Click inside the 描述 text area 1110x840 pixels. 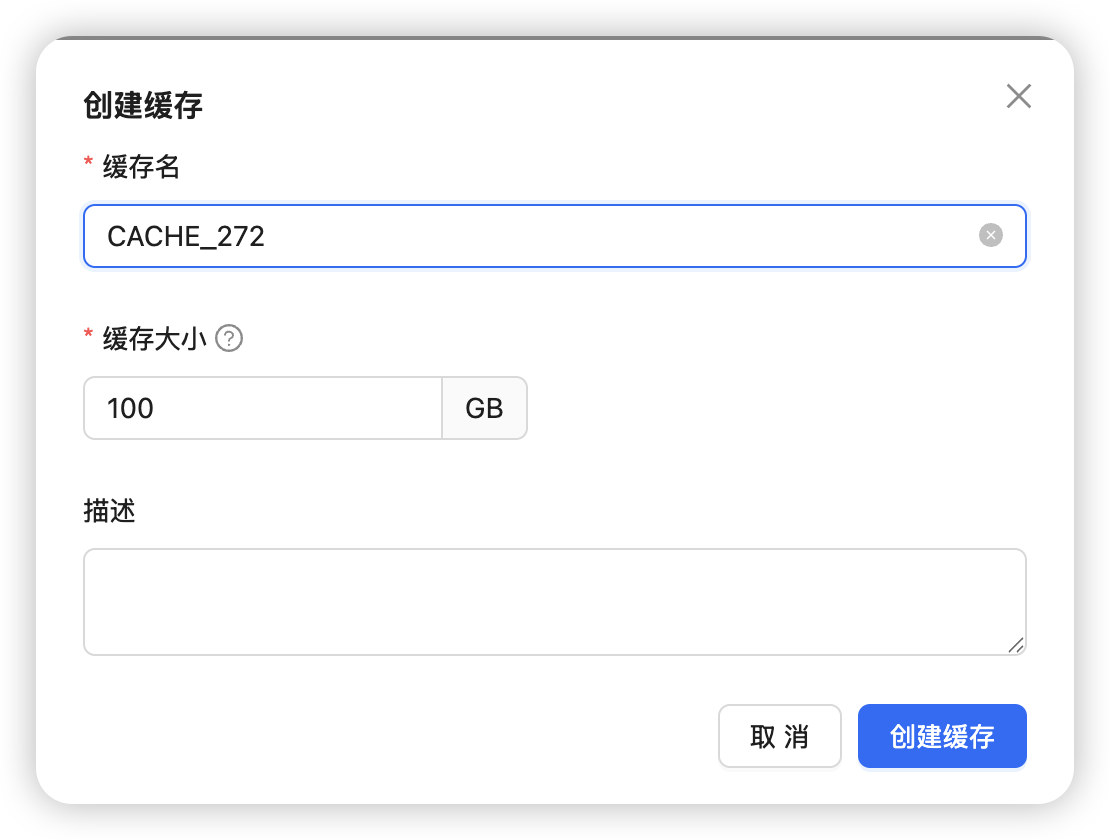click(554, 601)
